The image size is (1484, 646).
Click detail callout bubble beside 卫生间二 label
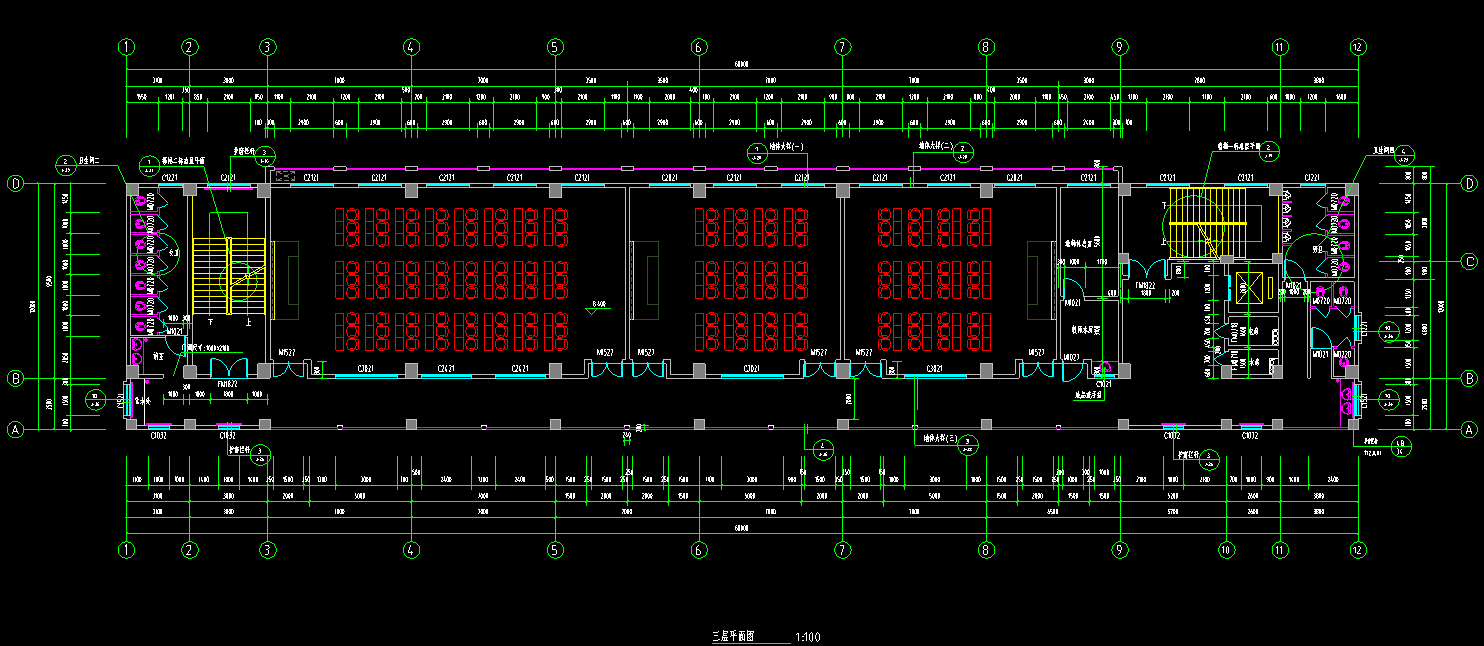point(66,163)
